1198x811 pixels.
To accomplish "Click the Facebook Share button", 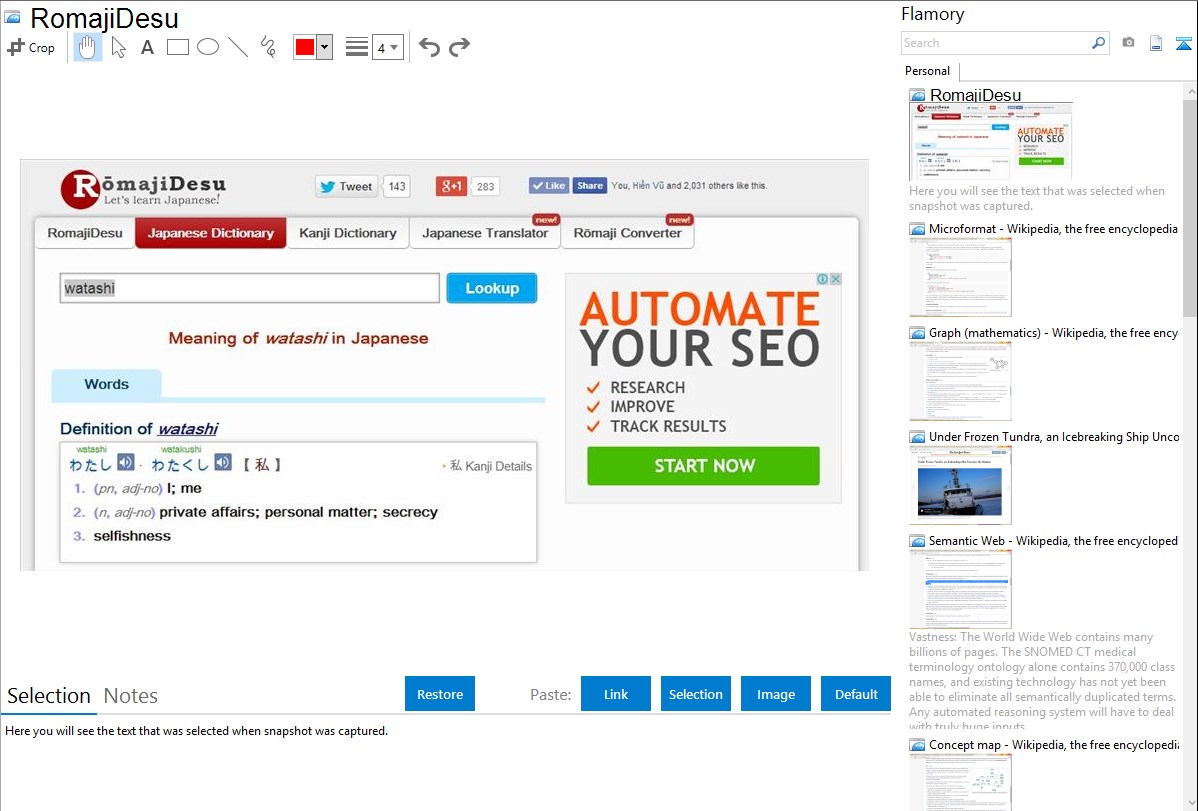I will [x=590, y=186].
